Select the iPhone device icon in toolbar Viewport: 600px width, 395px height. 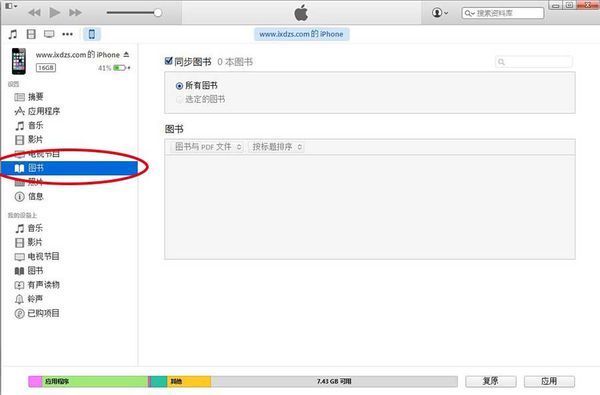pos(92,34)
